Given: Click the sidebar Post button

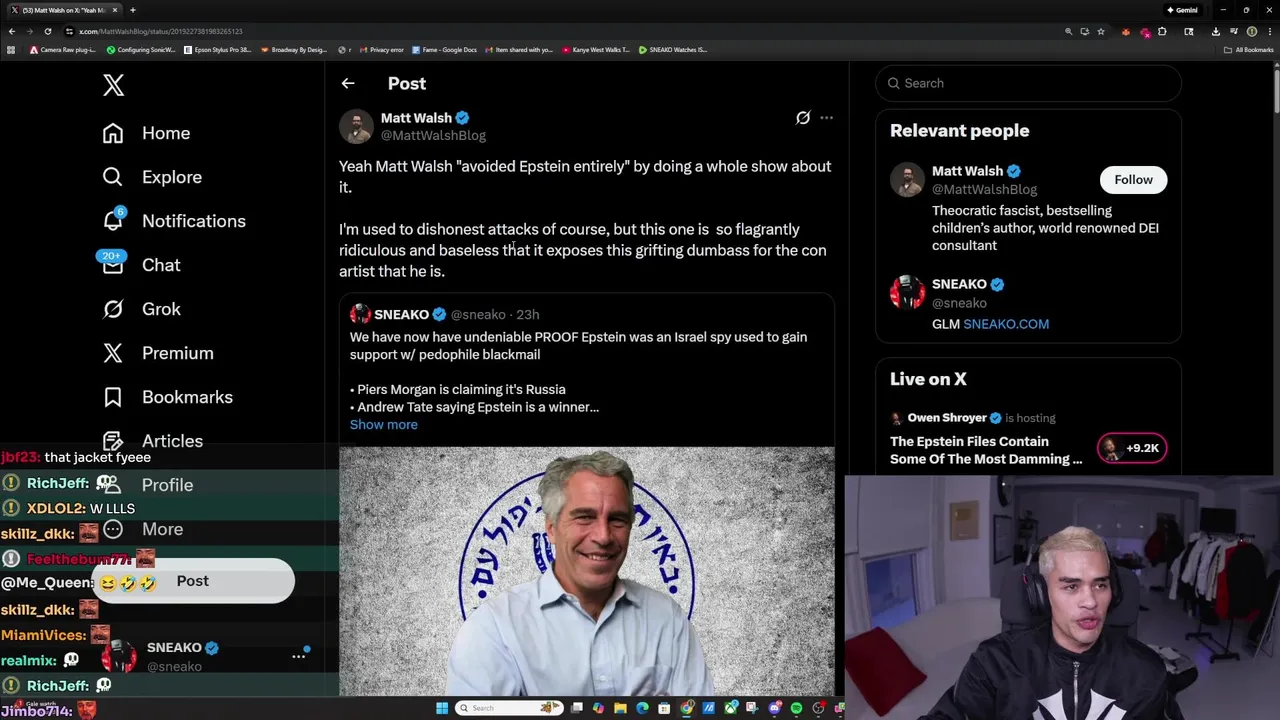Looking at the screenshot, I should 193,581.
